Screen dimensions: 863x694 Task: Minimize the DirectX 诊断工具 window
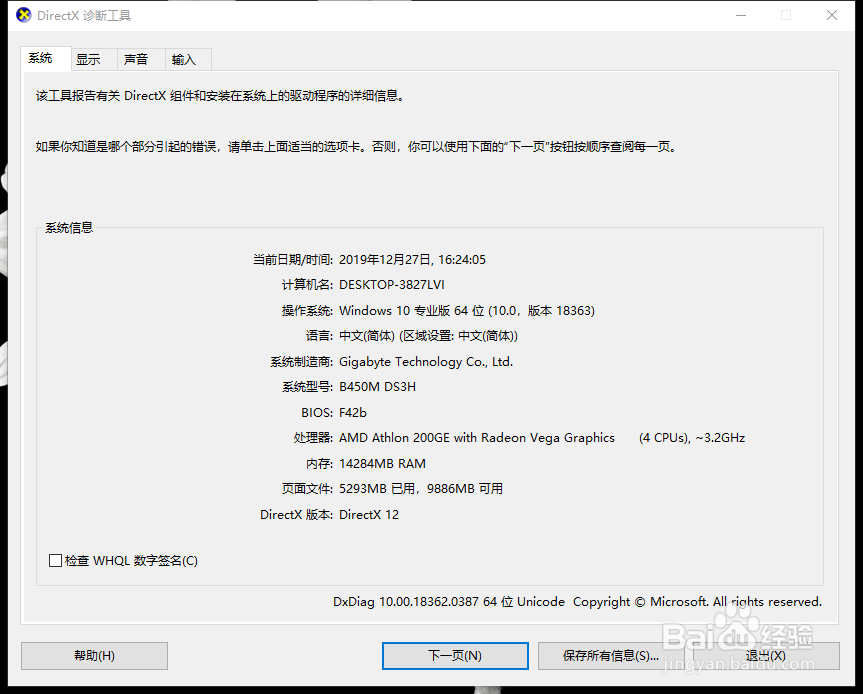[x=741, y=15]
